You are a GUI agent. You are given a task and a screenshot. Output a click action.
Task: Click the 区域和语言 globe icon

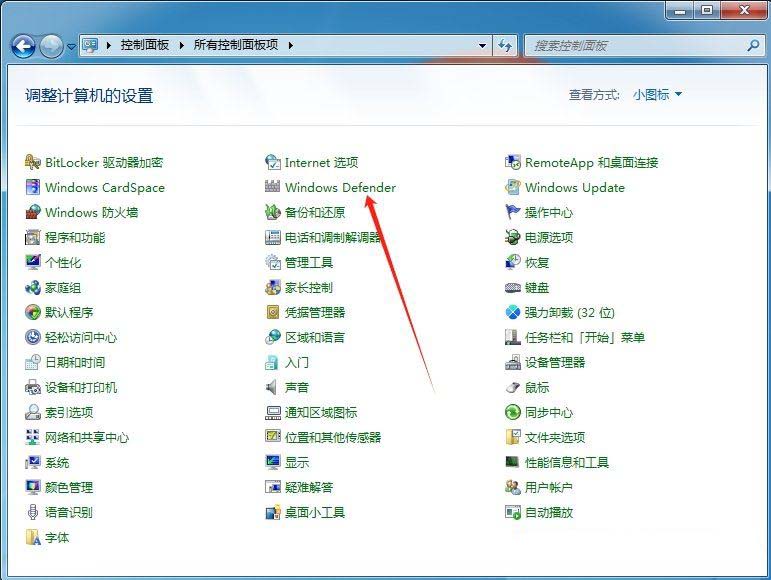click(x=272, y=337)
